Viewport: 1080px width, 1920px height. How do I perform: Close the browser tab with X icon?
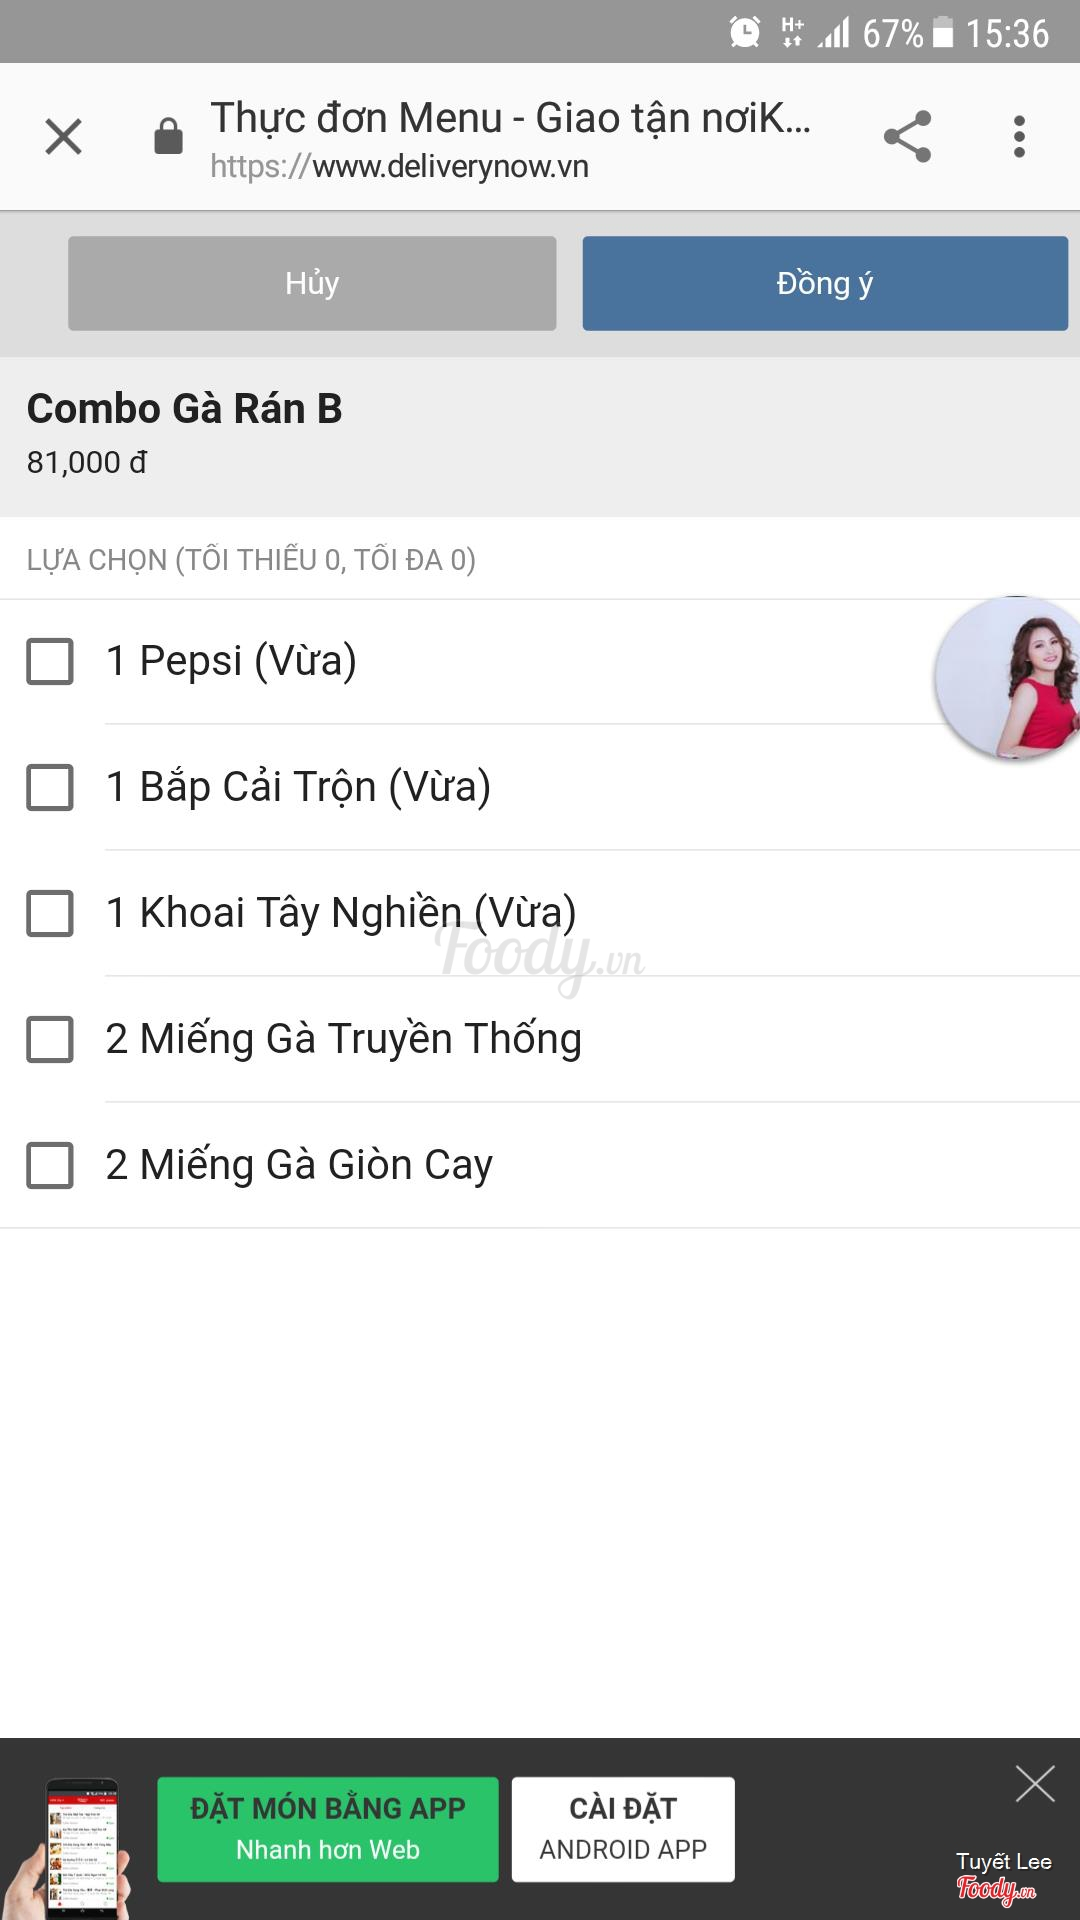(x=63, y=137)
